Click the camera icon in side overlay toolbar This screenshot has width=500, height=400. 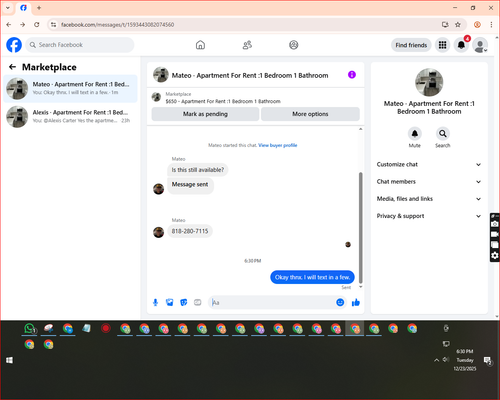click(x=495, y=224)
